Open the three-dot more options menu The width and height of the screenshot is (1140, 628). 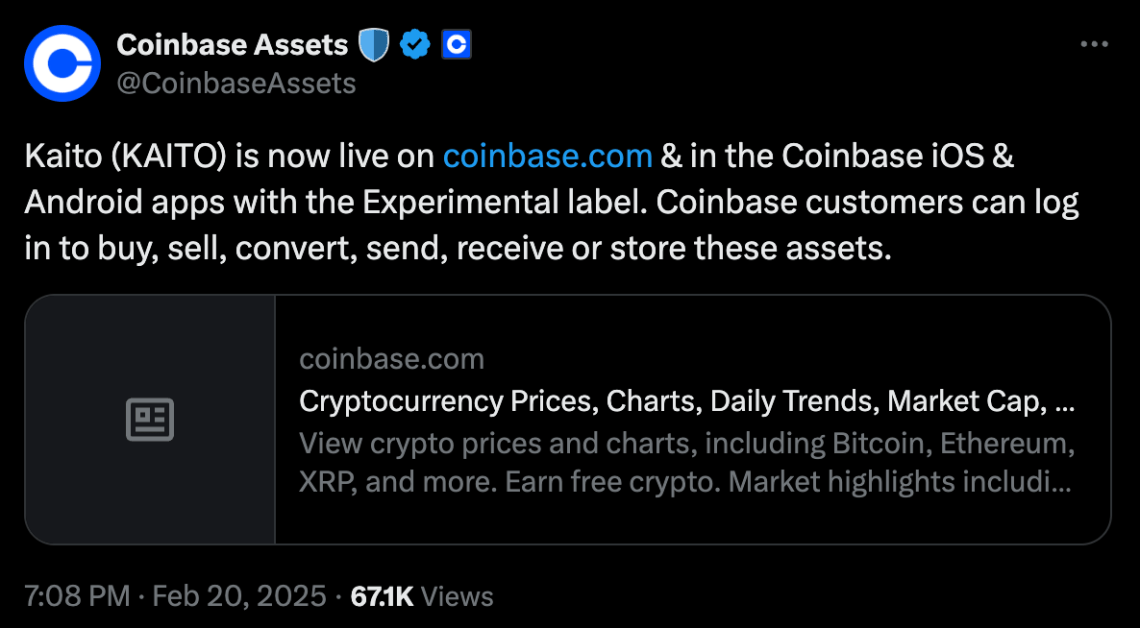1095,42
